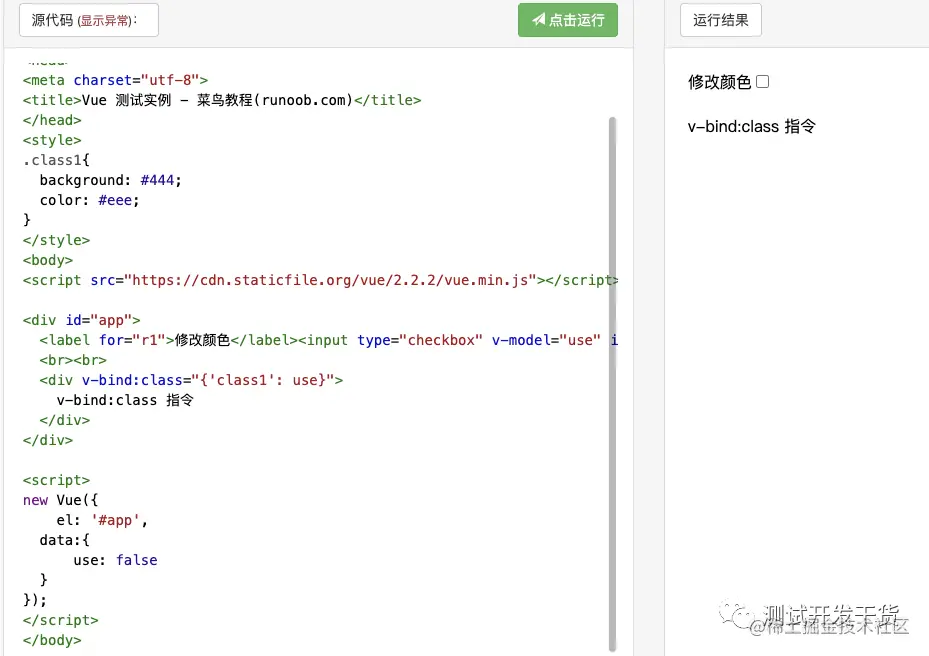Toggle the 修改颜色 checkbox in result pane
The width and height of the screenshot is (929, 656).
tap(763, 81)
